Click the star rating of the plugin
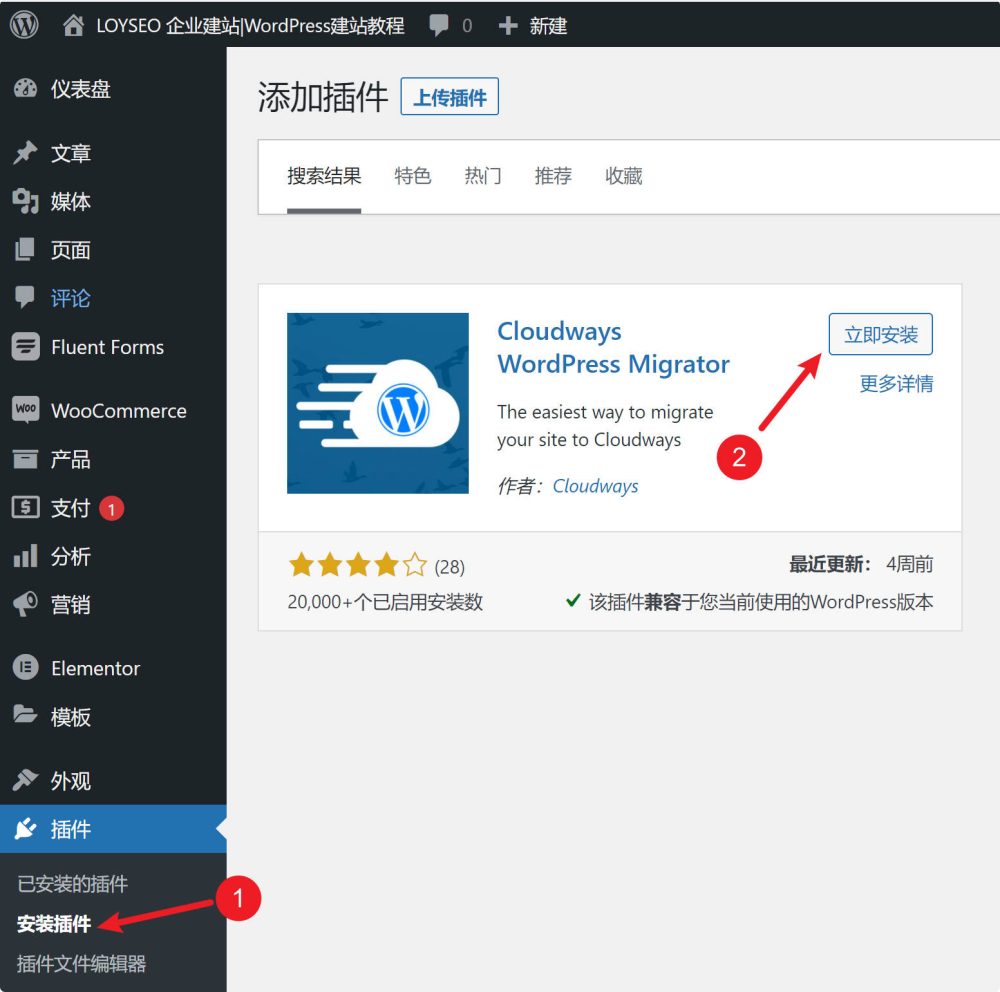The image size is (1000, 992). 358,565
